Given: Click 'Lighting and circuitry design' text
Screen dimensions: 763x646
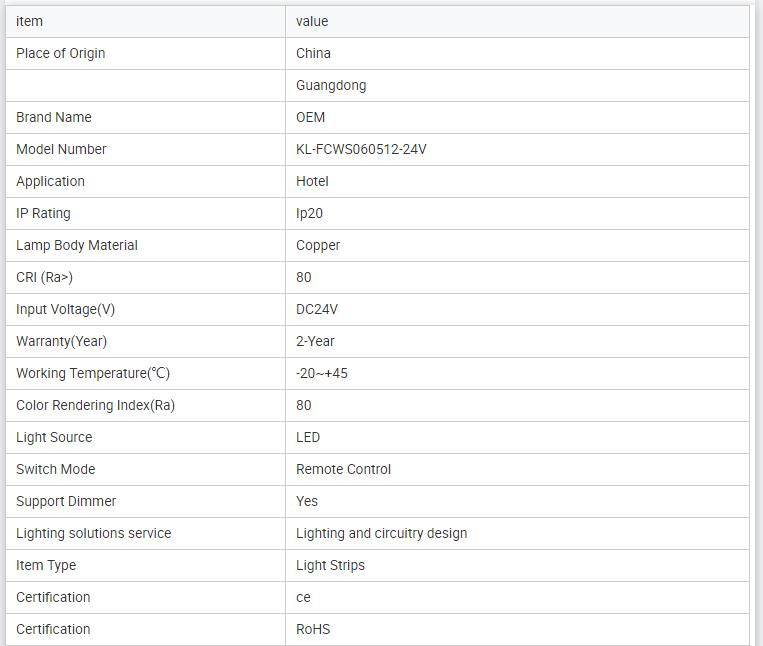Looking at the screenshot, I should coord(381,533).
